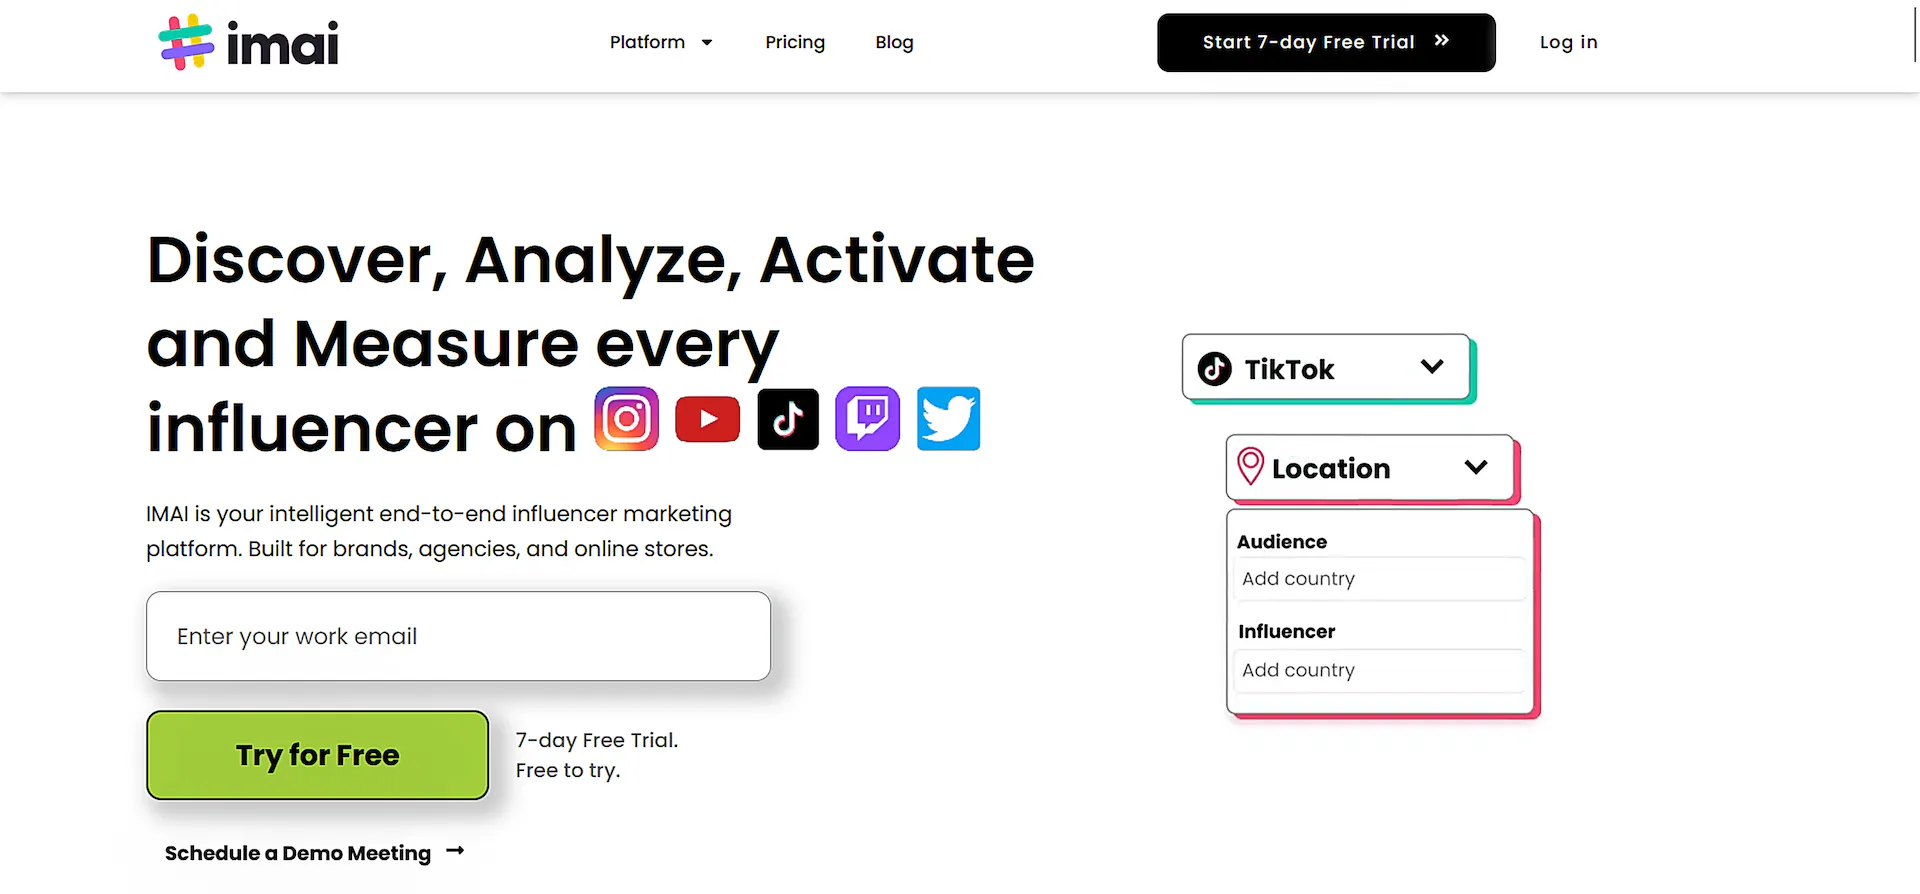Click the Twitch icon in headline
This screenshot has height=894, width=1920.
coord(868,419)
